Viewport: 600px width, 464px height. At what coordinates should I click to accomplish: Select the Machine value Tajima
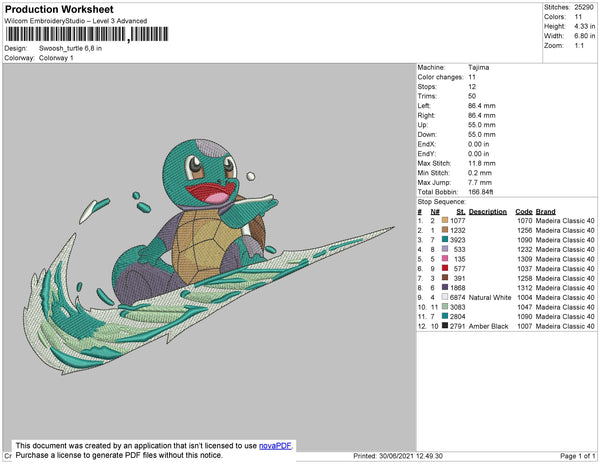(x=478, y=67)
